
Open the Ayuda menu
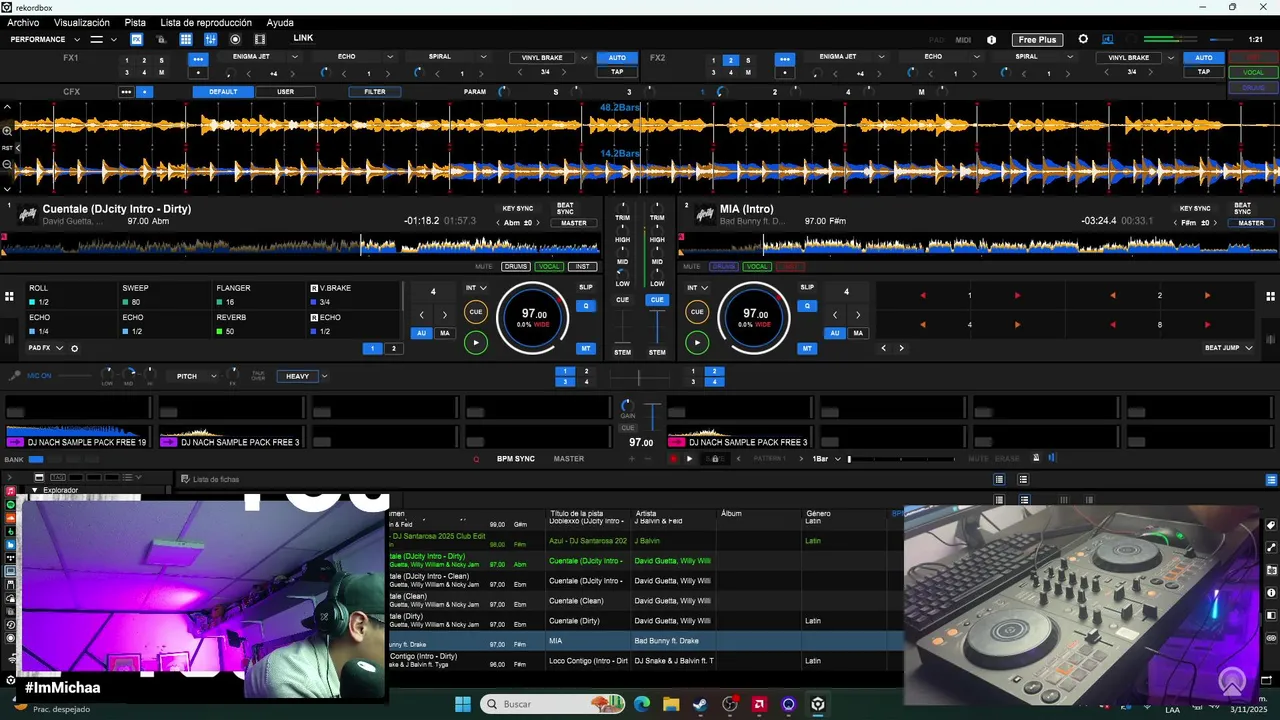point(280,22)
